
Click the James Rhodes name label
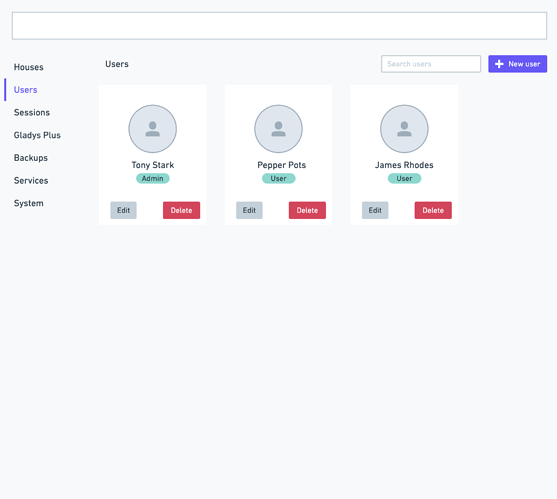(404, 165)
